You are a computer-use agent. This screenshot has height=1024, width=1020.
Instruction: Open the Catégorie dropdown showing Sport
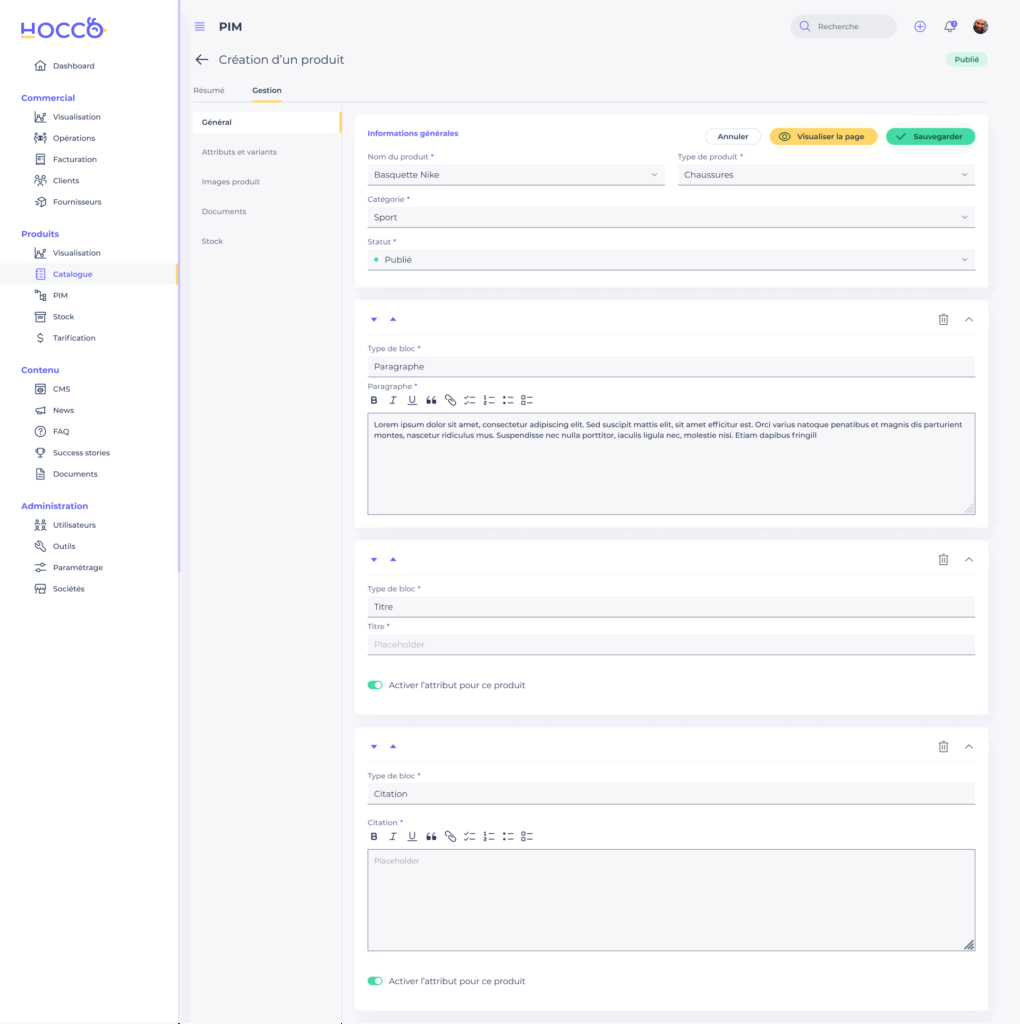670,217
